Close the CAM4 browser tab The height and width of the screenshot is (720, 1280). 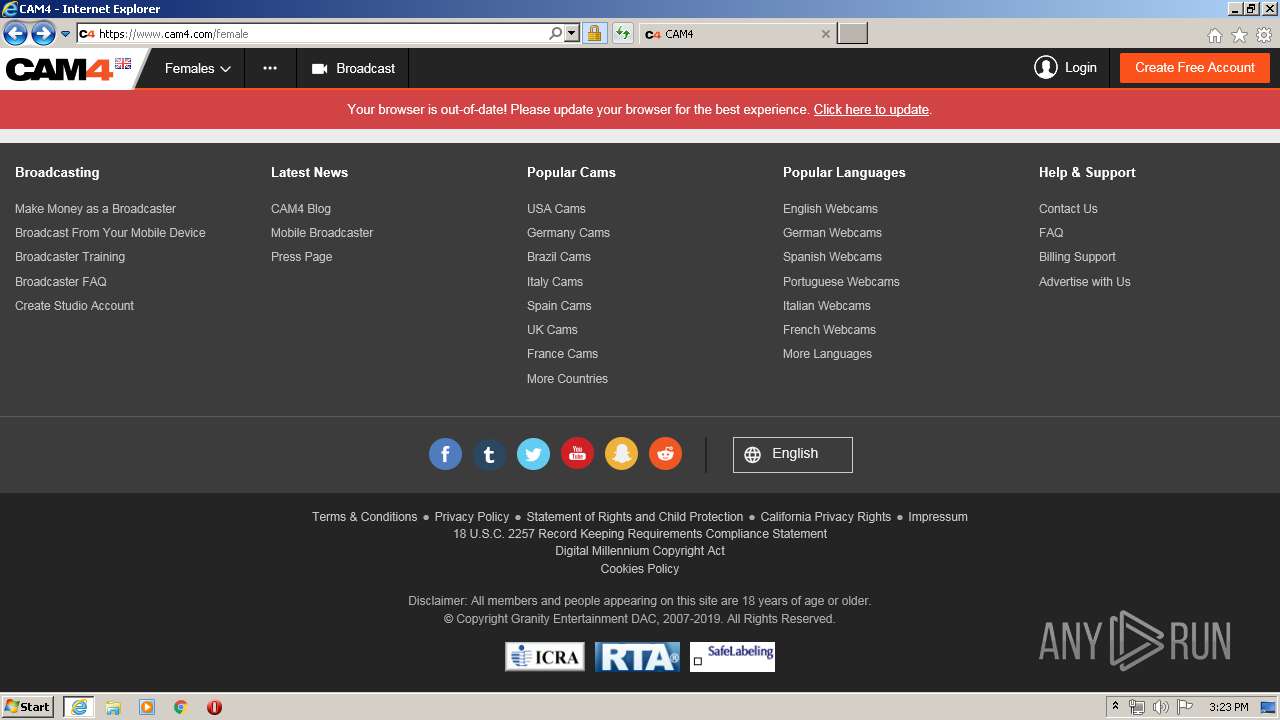click(825, 34)
